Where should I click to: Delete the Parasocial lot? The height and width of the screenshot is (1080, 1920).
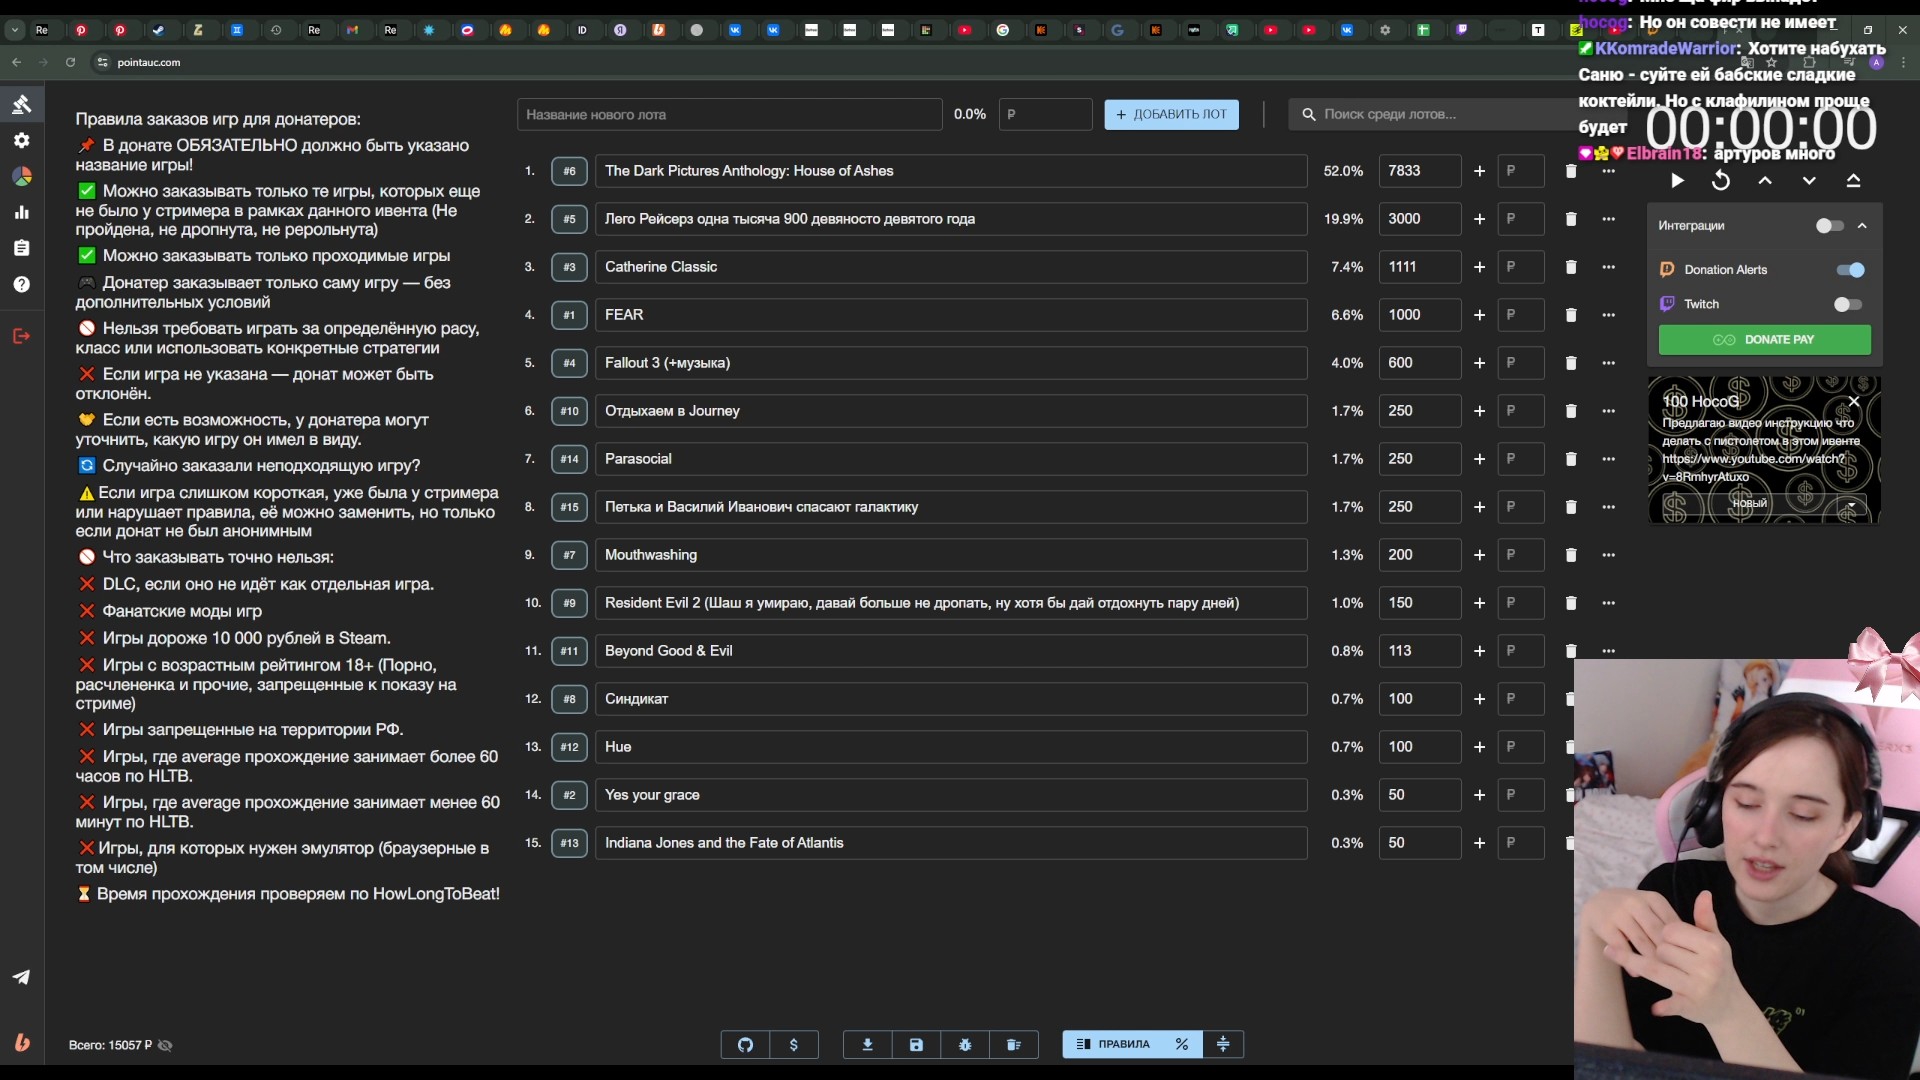point(1571,459)
